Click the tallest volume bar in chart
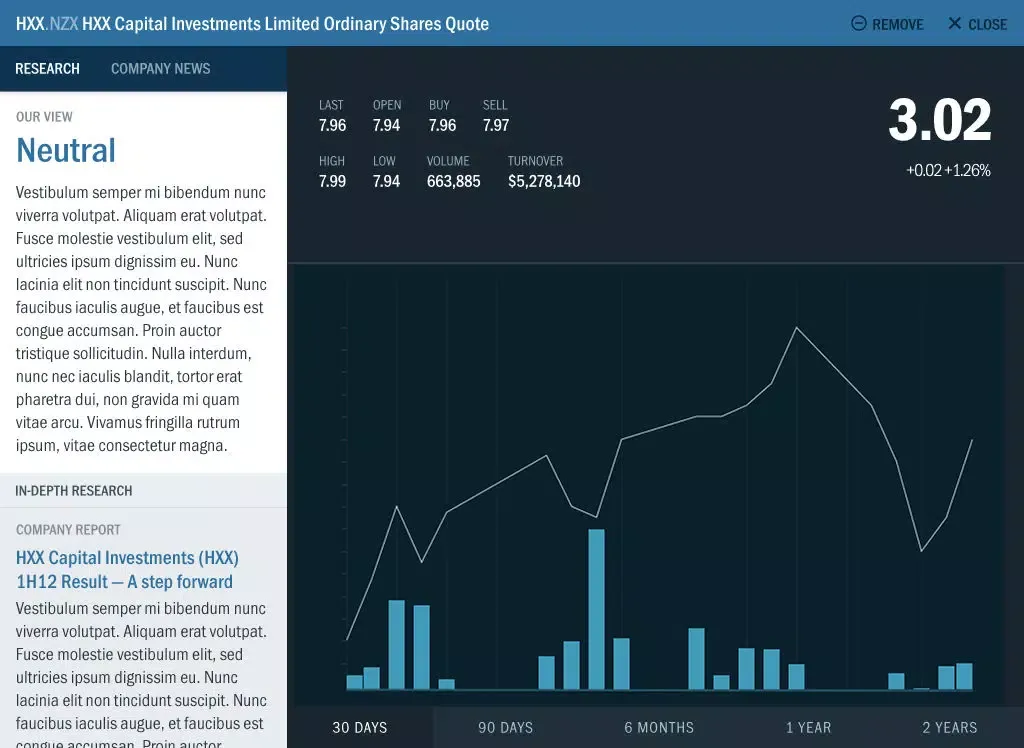The height and width of the screenshot is (748, 1024). tap(596, 608)
